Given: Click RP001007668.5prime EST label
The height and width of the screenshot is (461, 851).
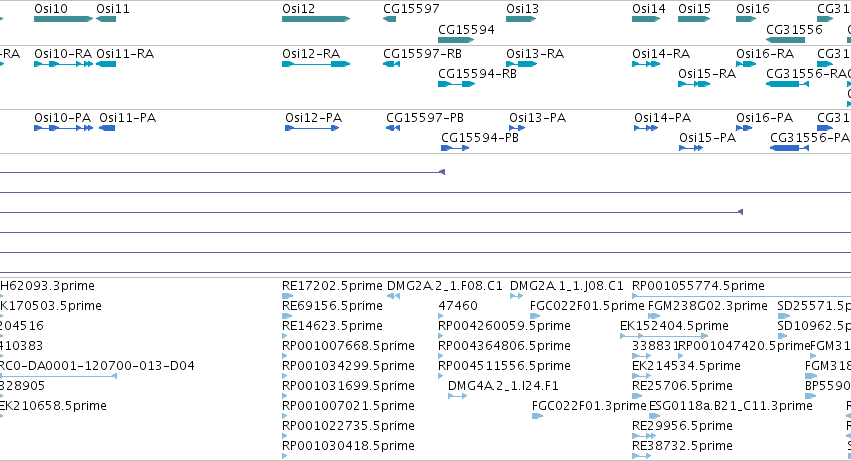Looking at the screenshot, I should coord(348,346).
